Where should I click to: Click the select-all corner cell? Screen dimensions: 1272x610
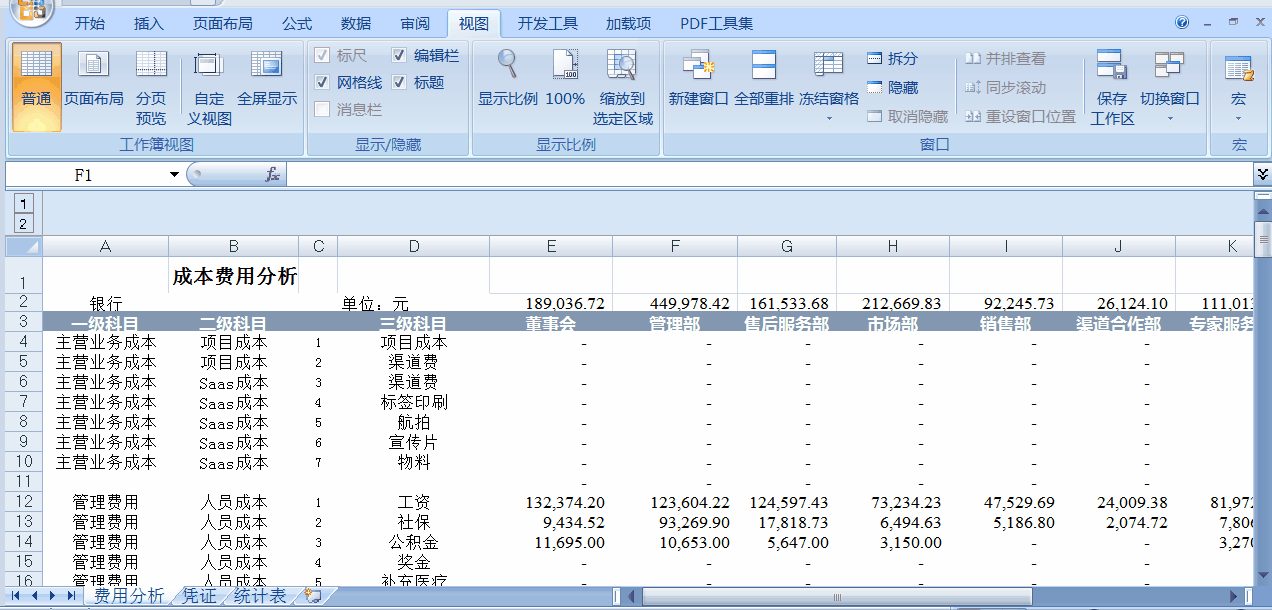(24, 247)
